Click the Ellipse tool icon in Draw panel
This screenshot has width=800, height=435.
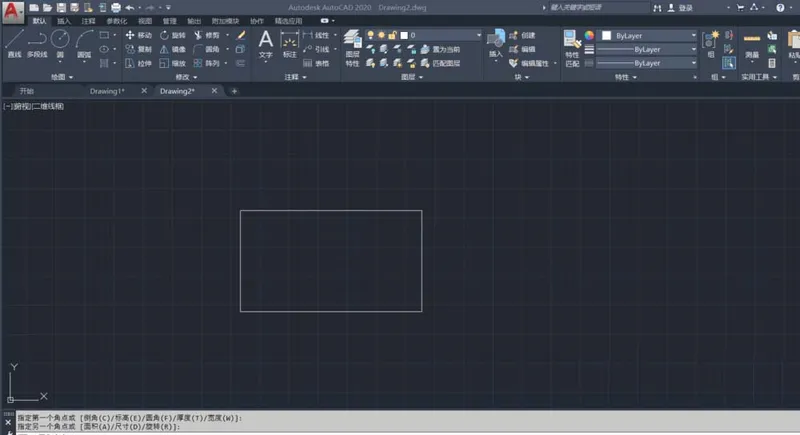104,49
